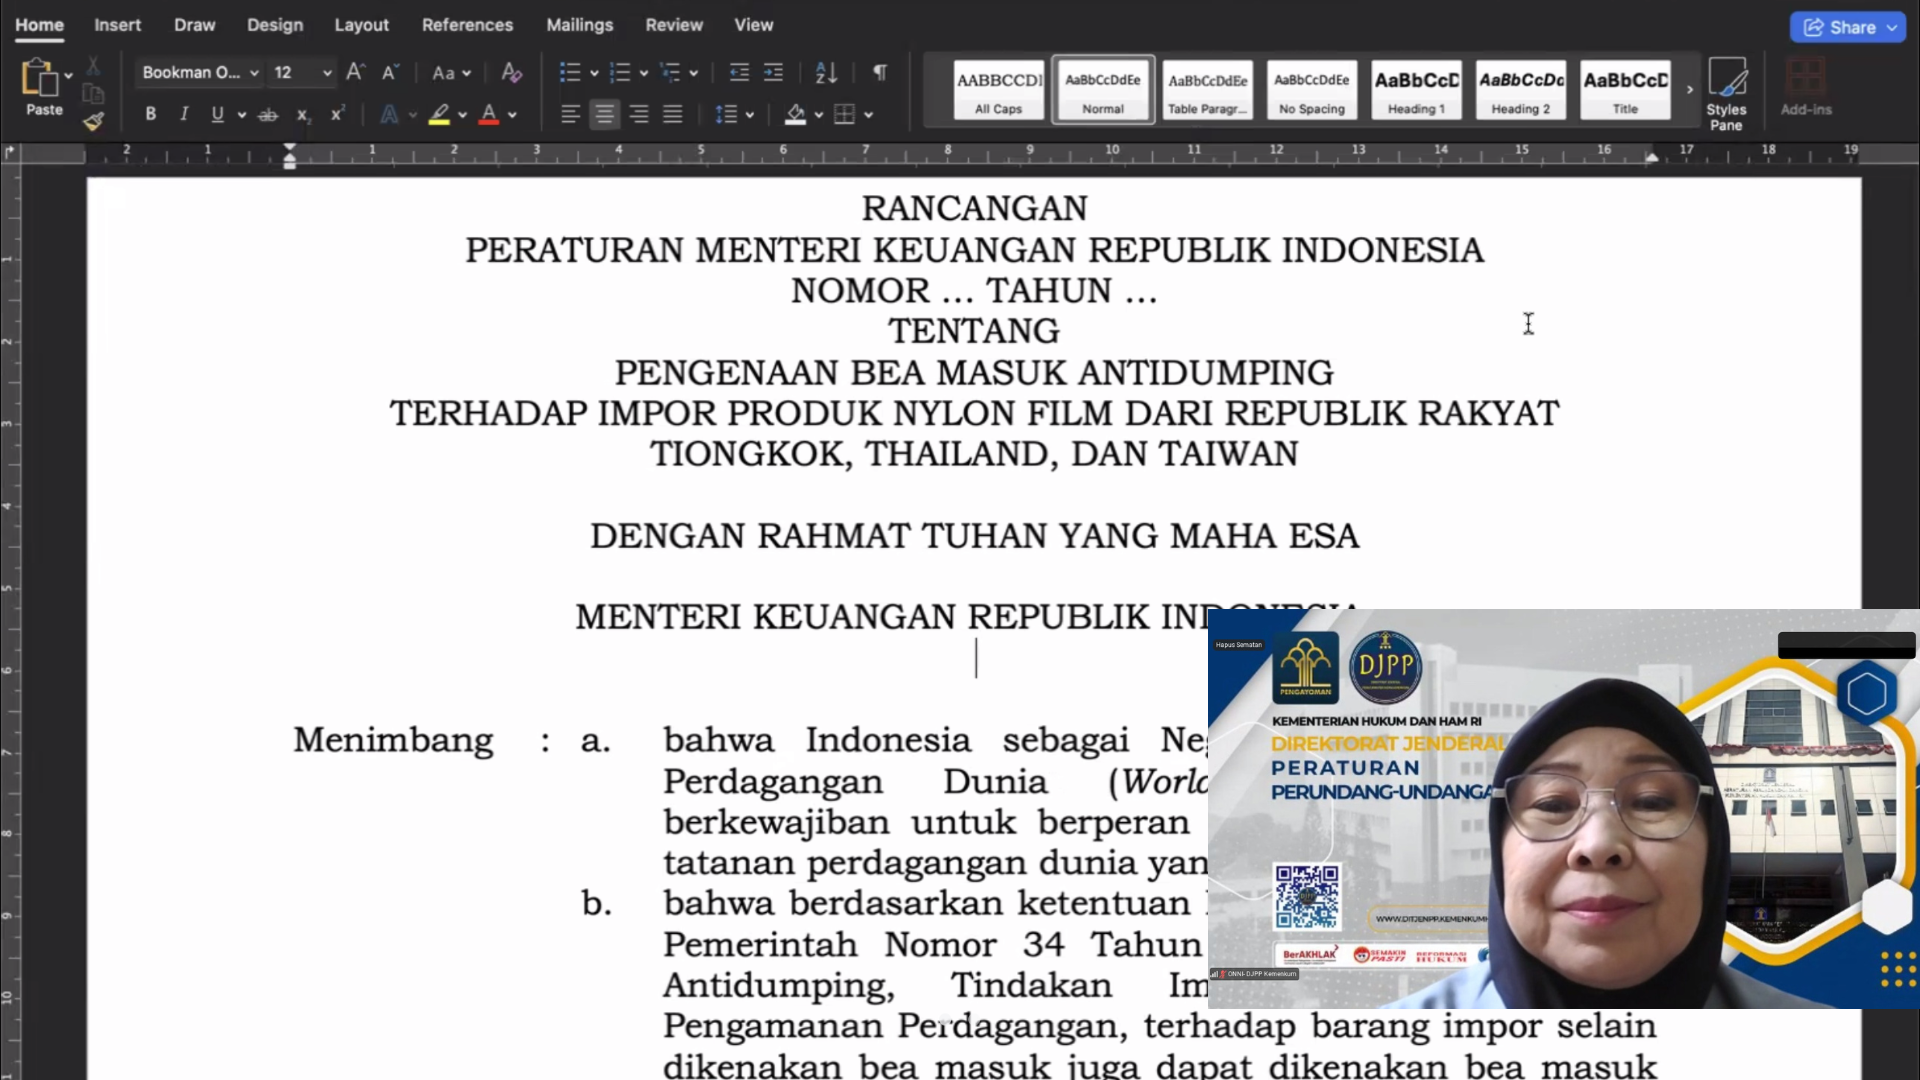Sort text A to Z

(x=826, y=72)
